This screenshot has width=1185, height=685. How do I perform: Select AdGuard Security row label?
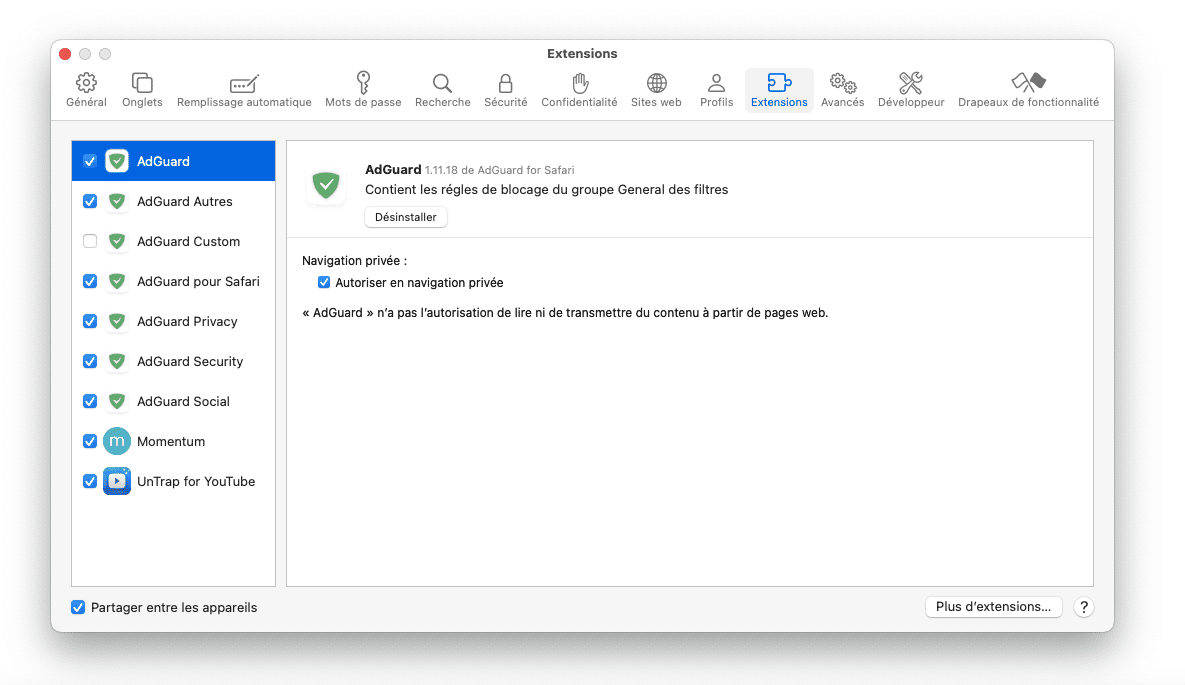(190, 361)
